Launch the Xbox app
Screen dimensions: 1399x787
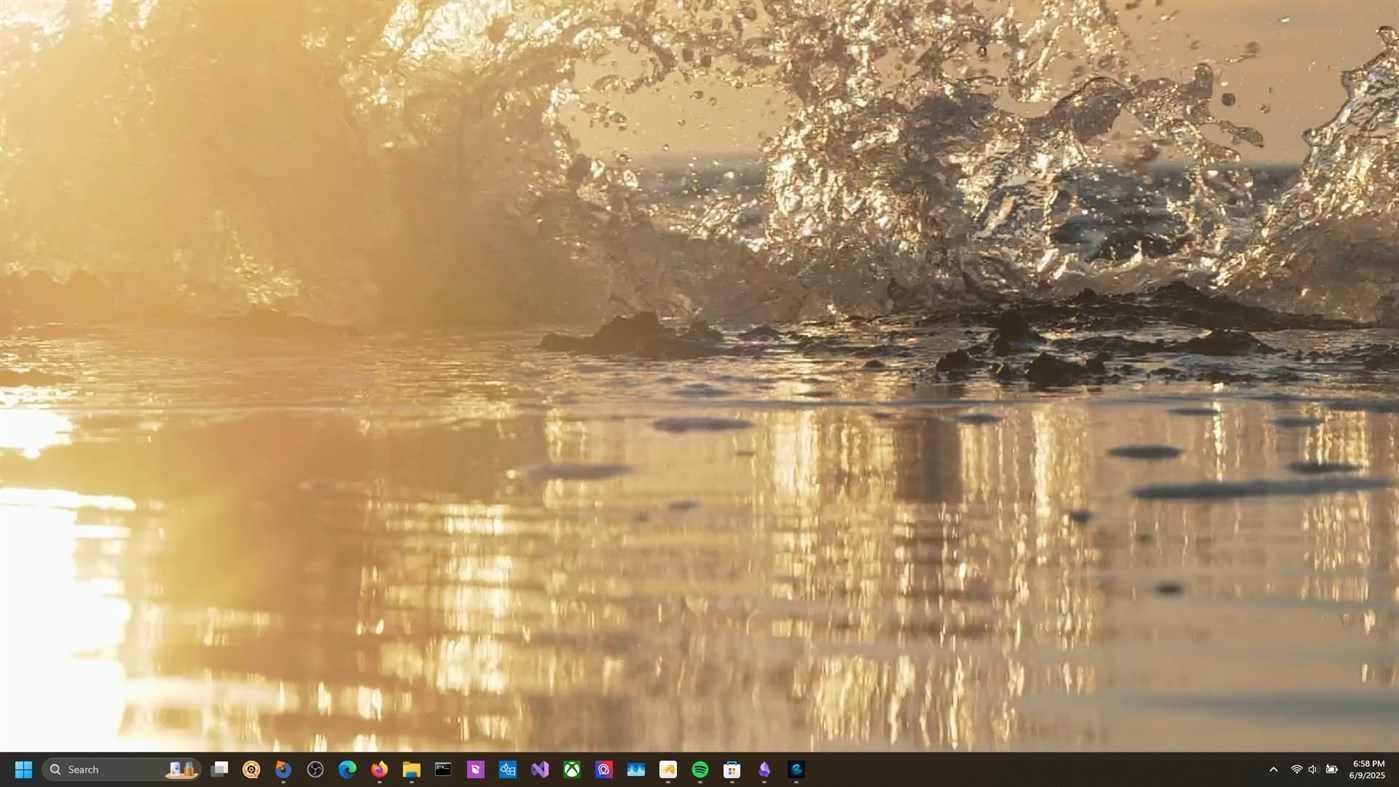(572, 769)
